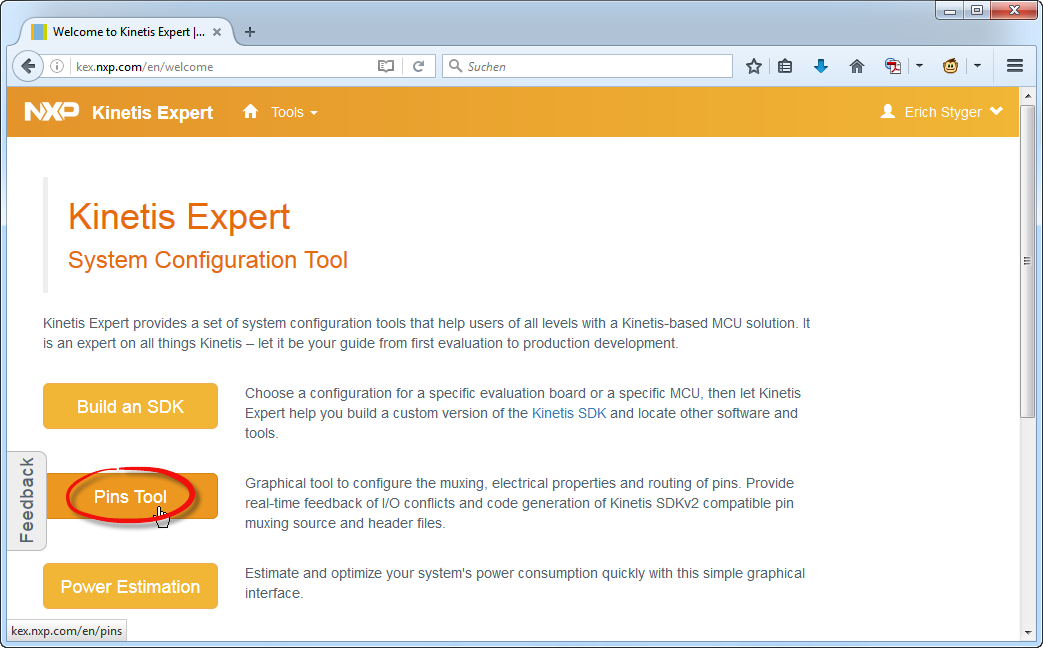Bookmark this page with the star icon
This screenshot has width=1043, height=648.
pos(754,67)
